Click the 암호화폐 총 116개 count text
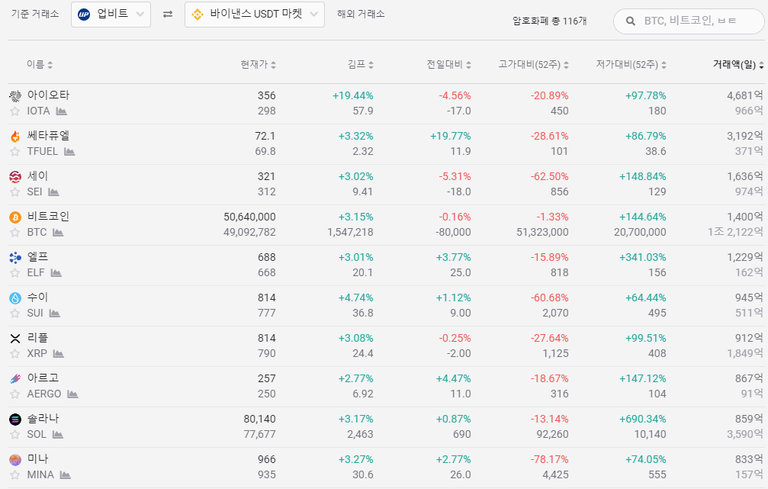 tap(550, 21)
